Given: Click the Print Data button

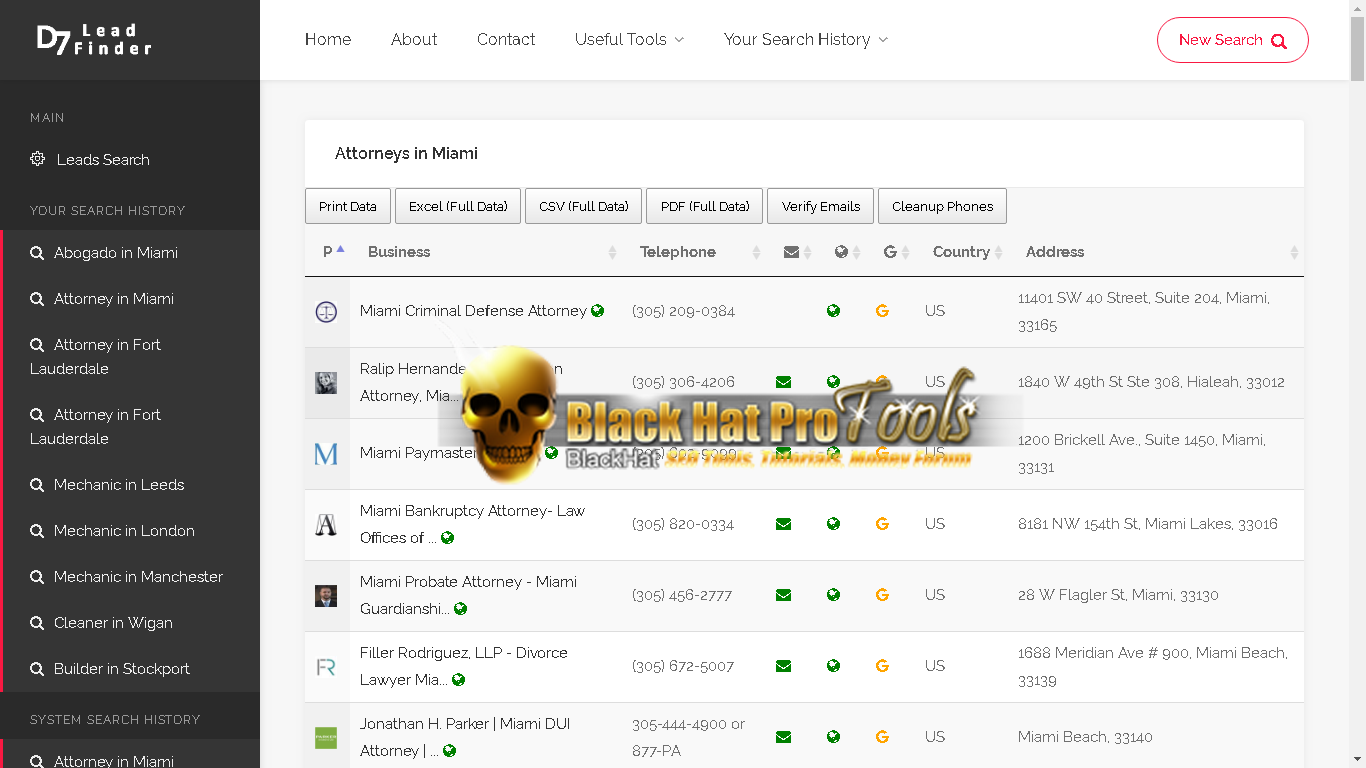Looking at the screenshot, I should click(348, 206).
